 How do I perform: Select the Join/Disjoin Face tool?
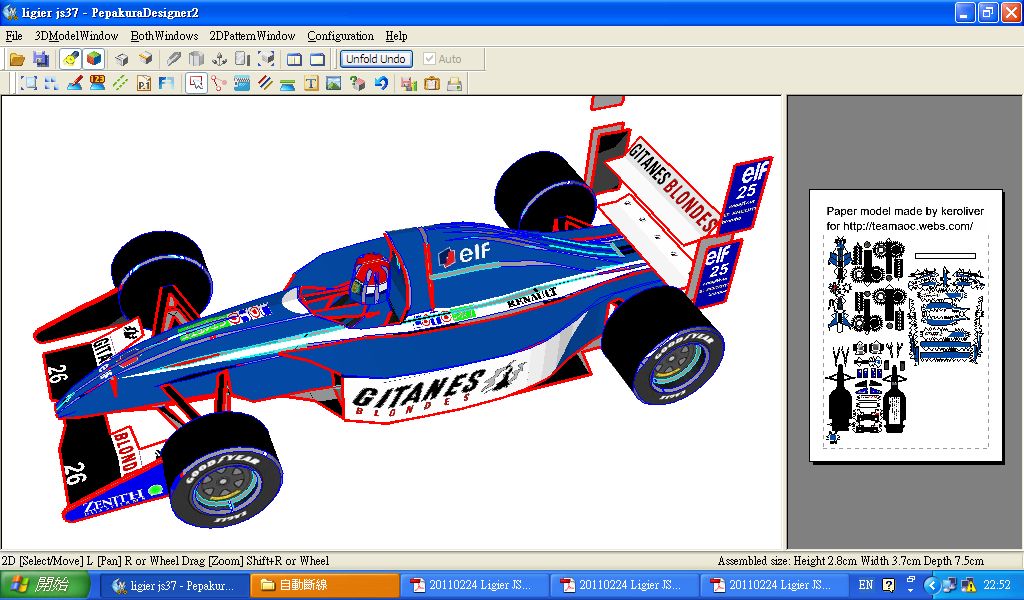(218, 84)
